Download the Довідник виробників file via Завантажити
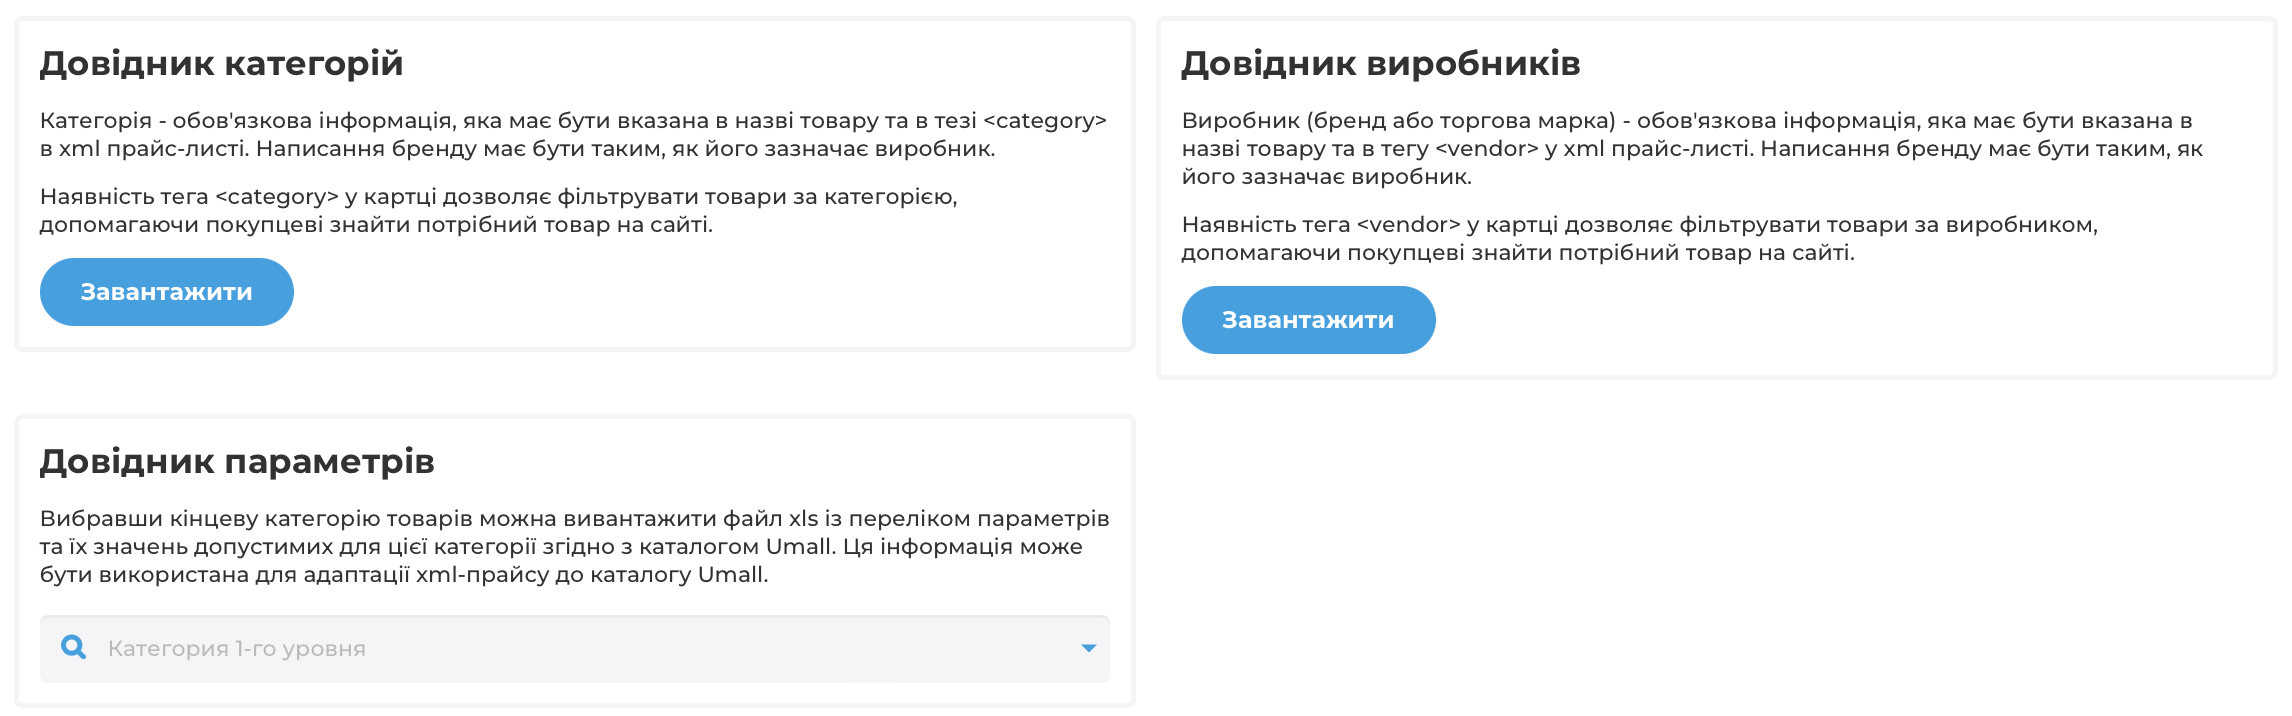This screenshot has width=2292, height=716. [1308, 320]
